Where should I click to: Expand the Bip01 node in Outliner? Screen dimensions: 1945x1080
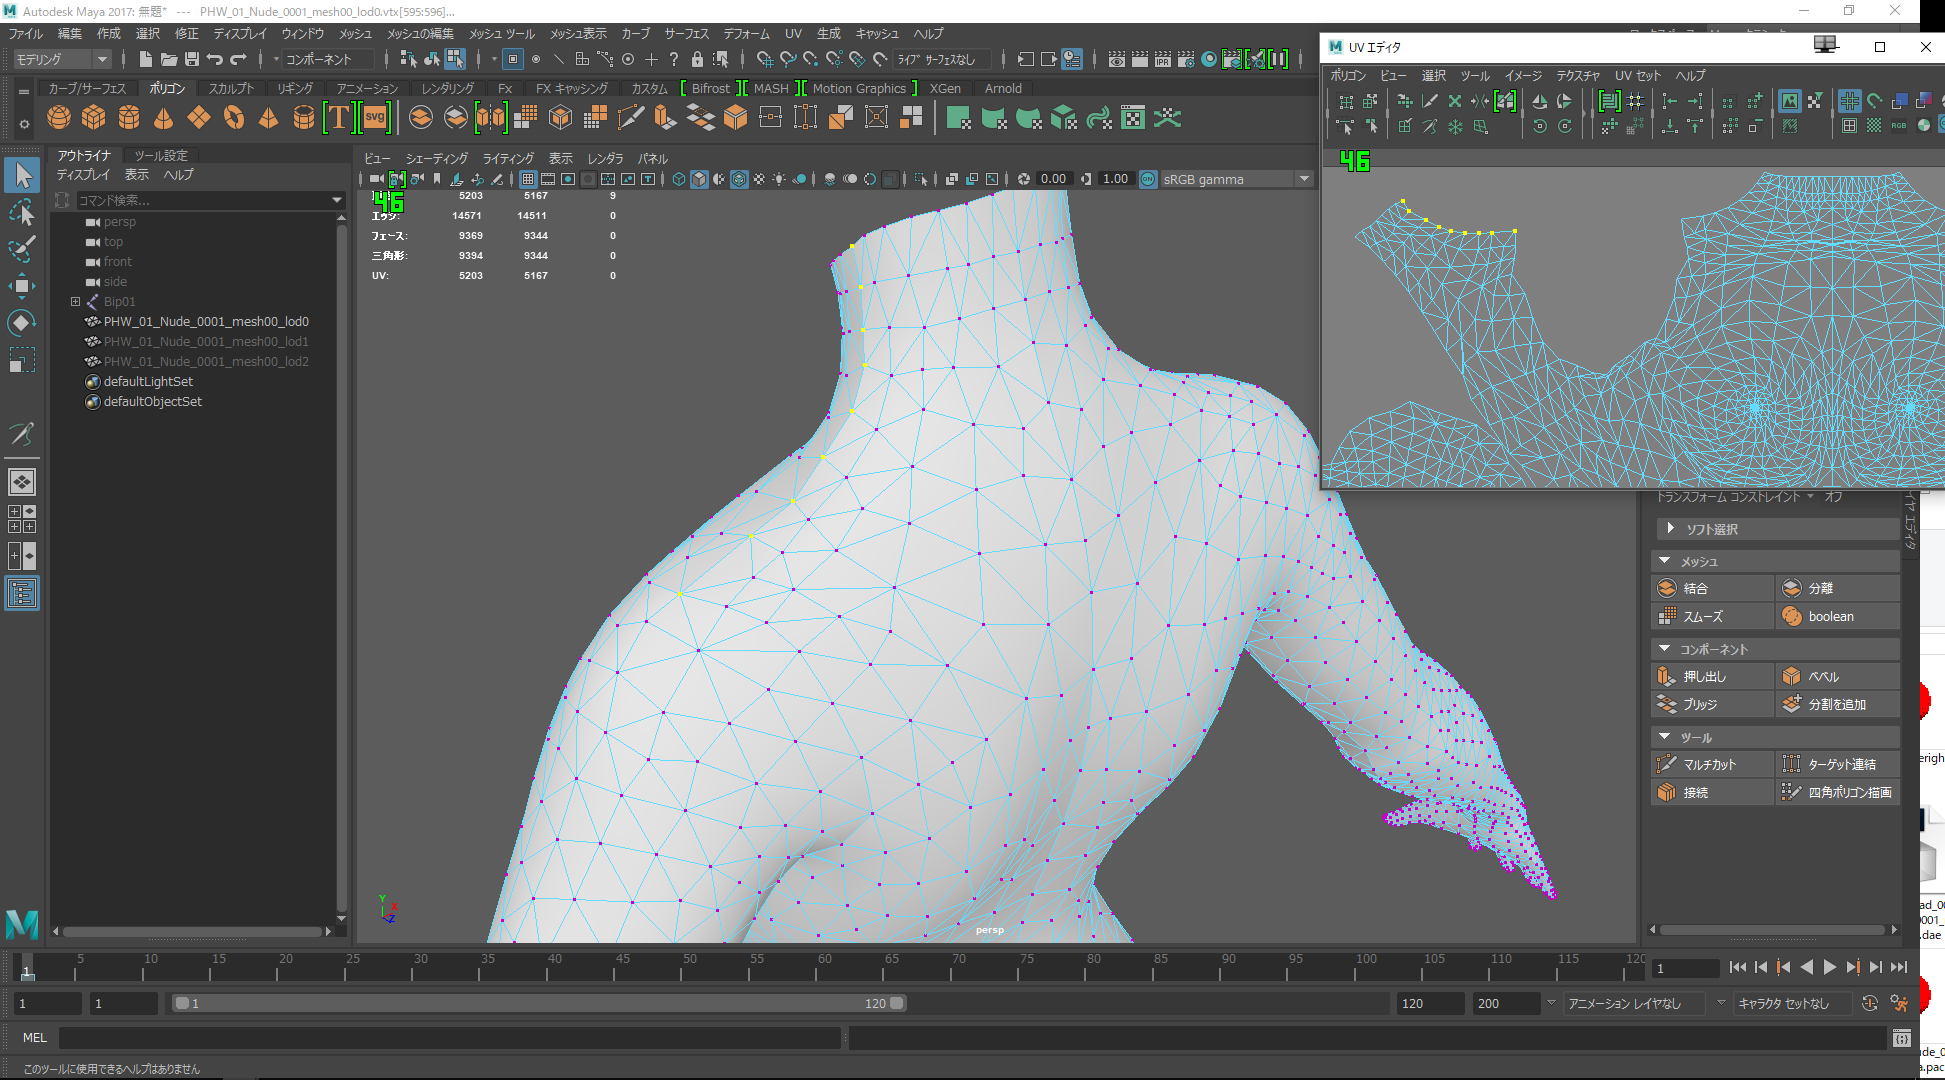coord(75,301)
